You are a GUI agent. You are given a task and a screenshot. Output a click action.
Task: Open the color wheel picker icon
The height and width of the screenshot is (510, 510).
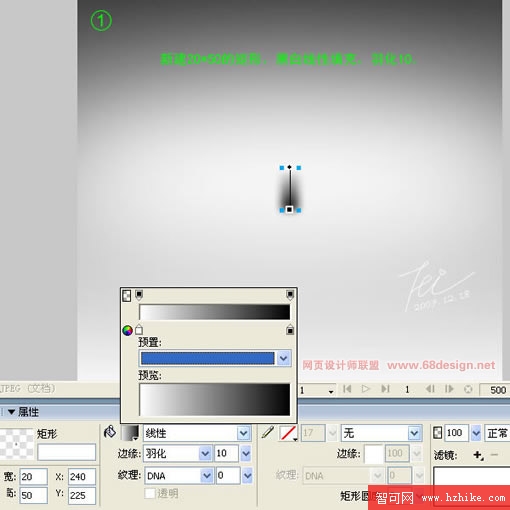coord(127,330)
